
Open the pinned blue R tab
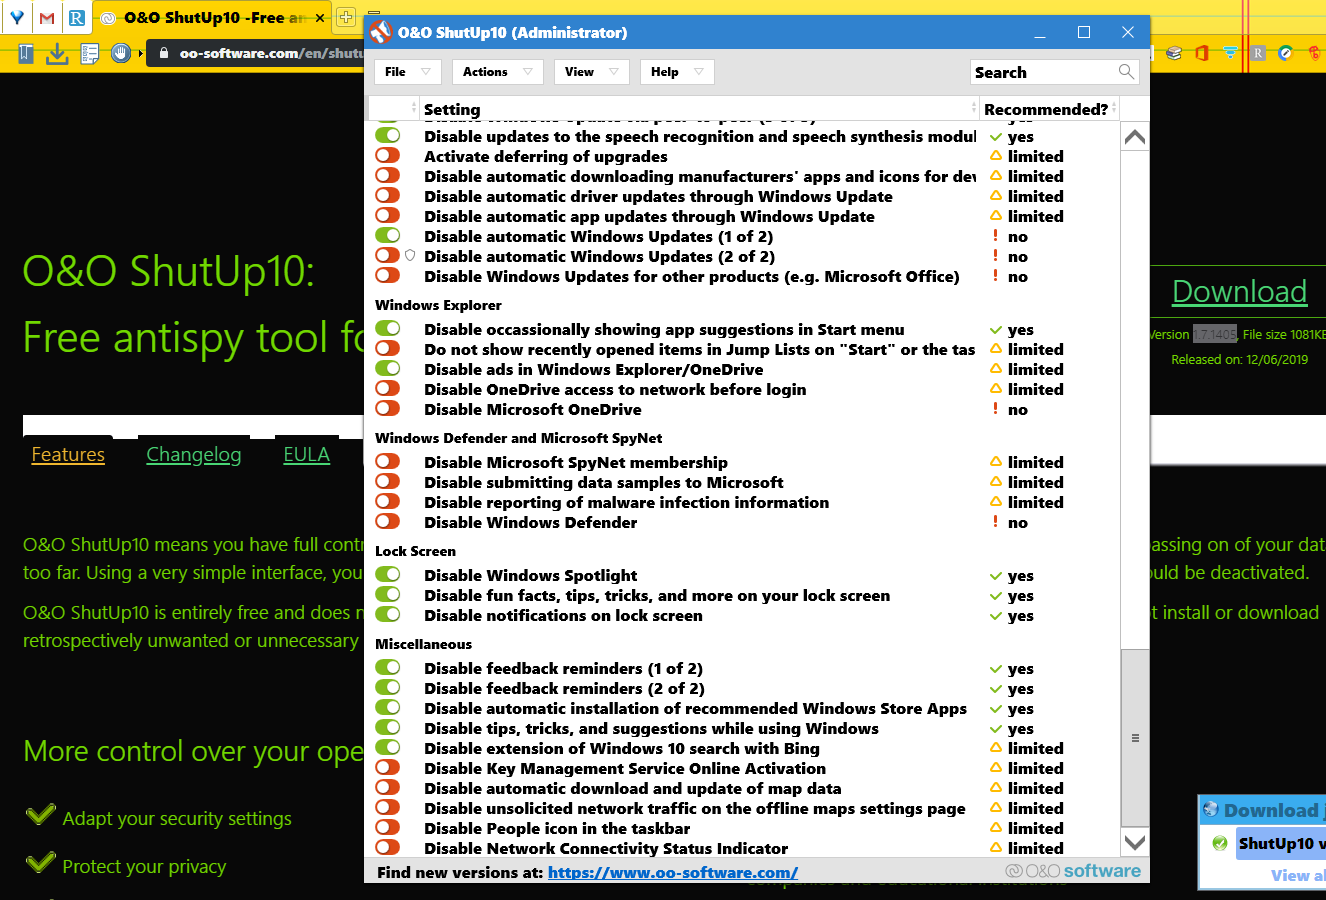click(x=76, y=17)
